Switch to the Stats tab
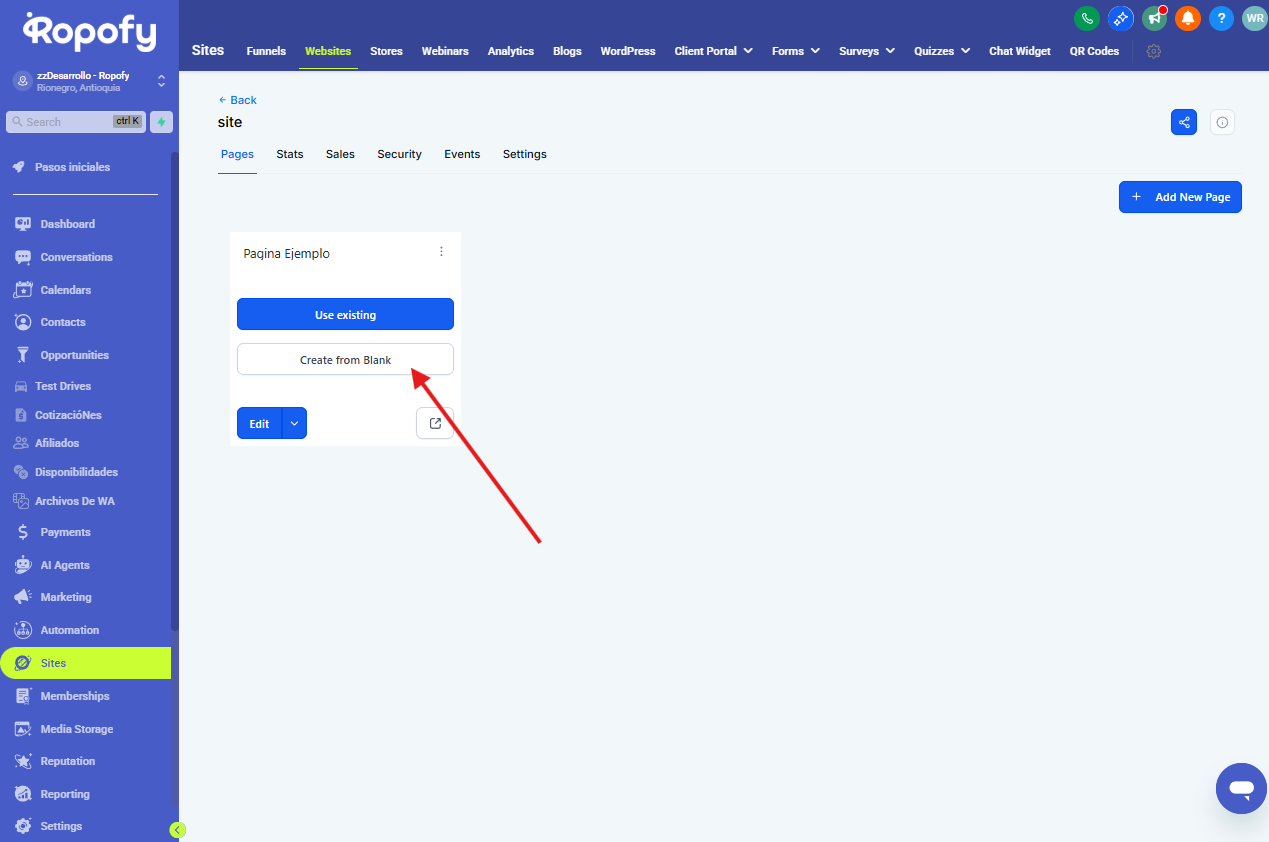This screenshot has width=1269, height=842. tap(290, 154)
